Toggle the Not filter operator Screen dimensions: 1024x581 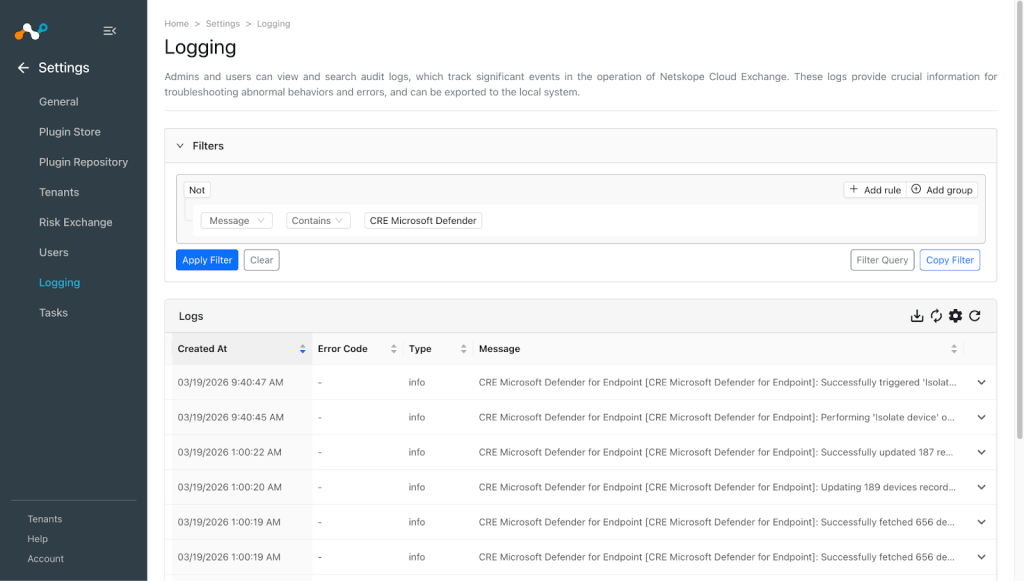(197, 190)
